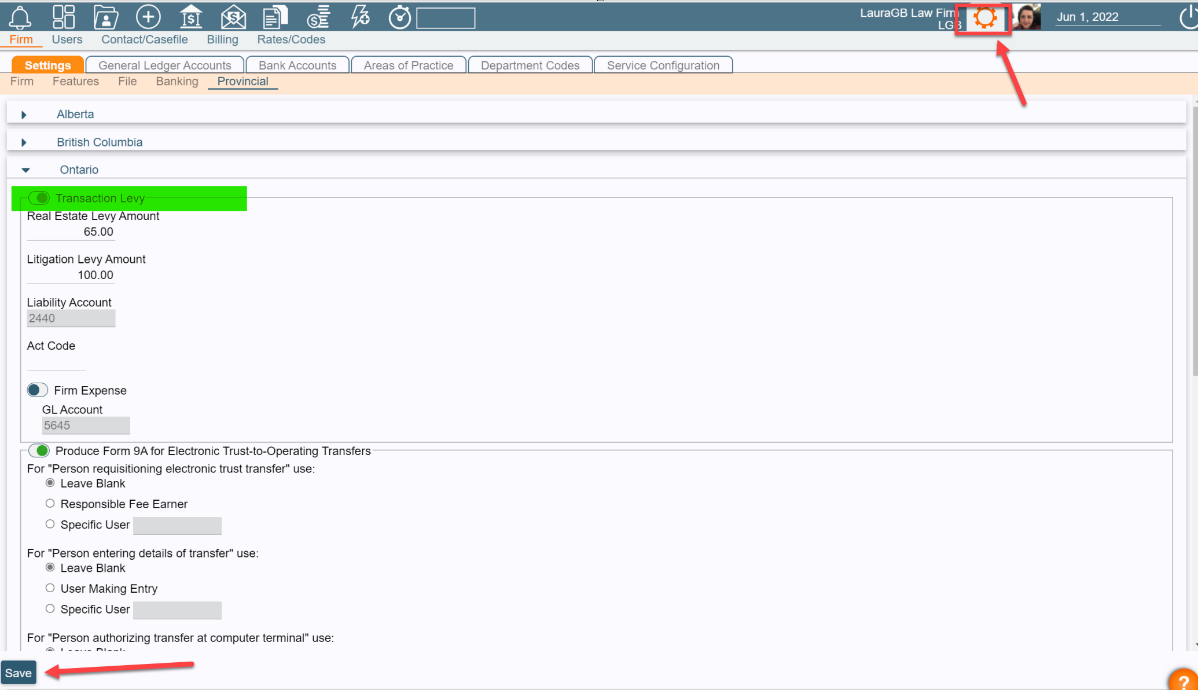Click the envelope with dollar sign icon

point(232,16)
